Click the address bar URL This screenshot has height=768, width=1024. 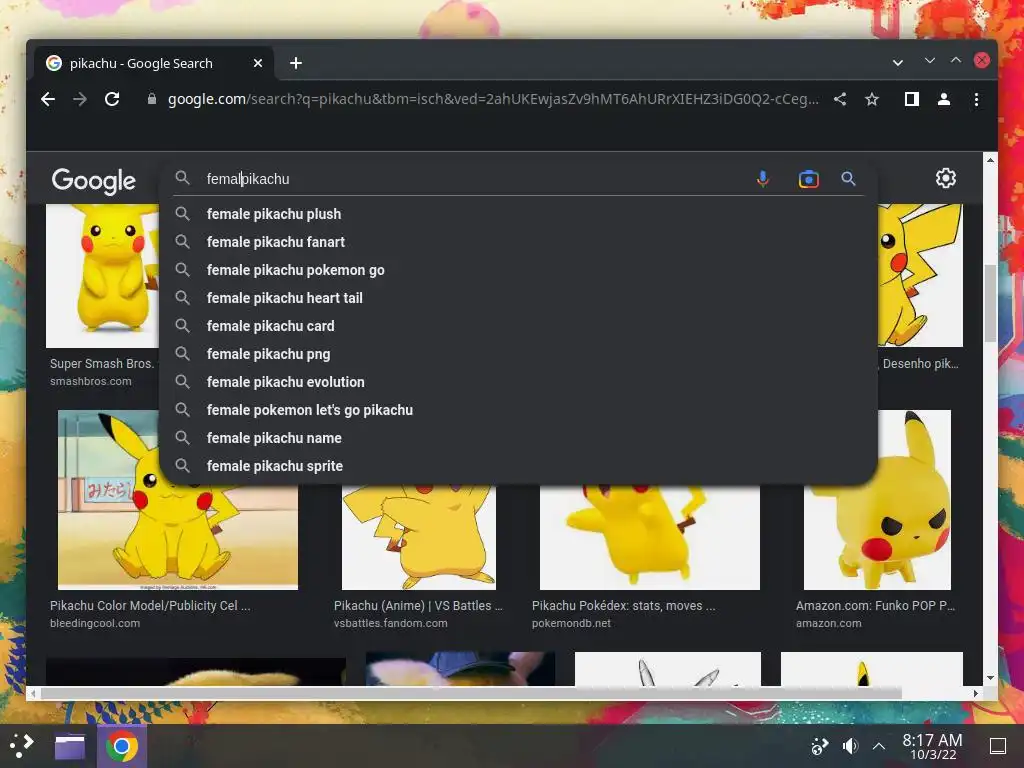pyautogui.click(x=492, y=99)
